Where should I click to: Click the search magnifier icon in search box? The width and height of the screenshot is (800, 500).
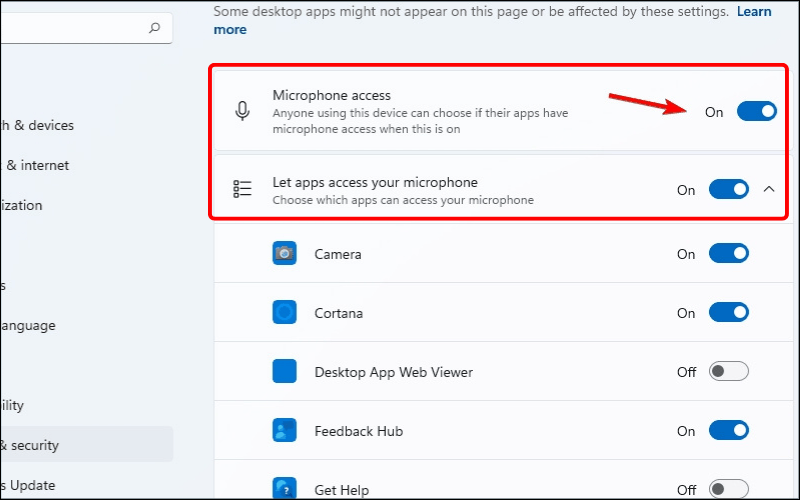click(154, 29)
